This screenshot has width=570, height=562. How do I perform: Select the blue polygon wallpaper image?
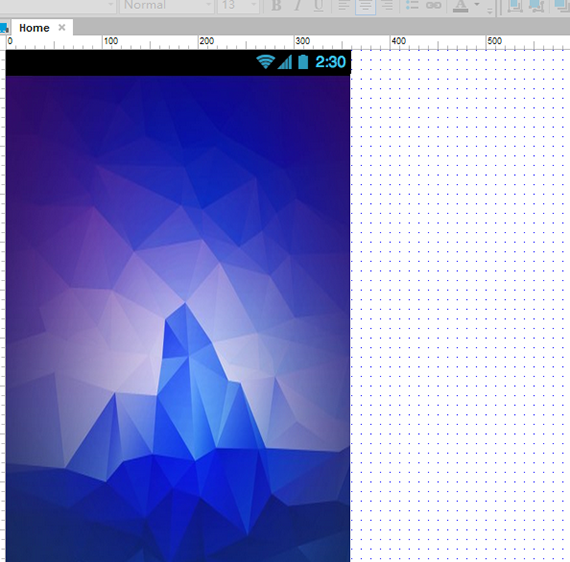[178, 319]
